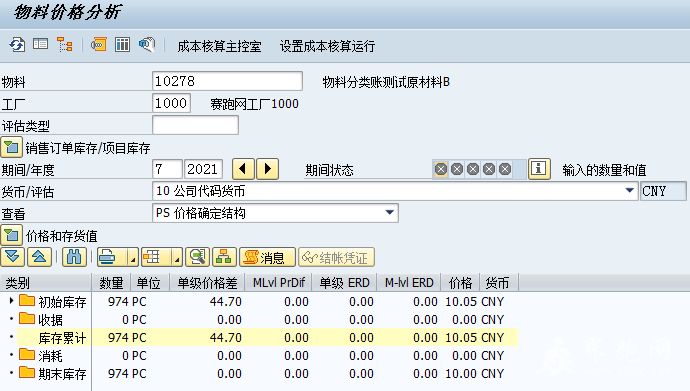Screen dimensions: 690x391
Task: Select the 库存累计 row
Action: point(259,338)
